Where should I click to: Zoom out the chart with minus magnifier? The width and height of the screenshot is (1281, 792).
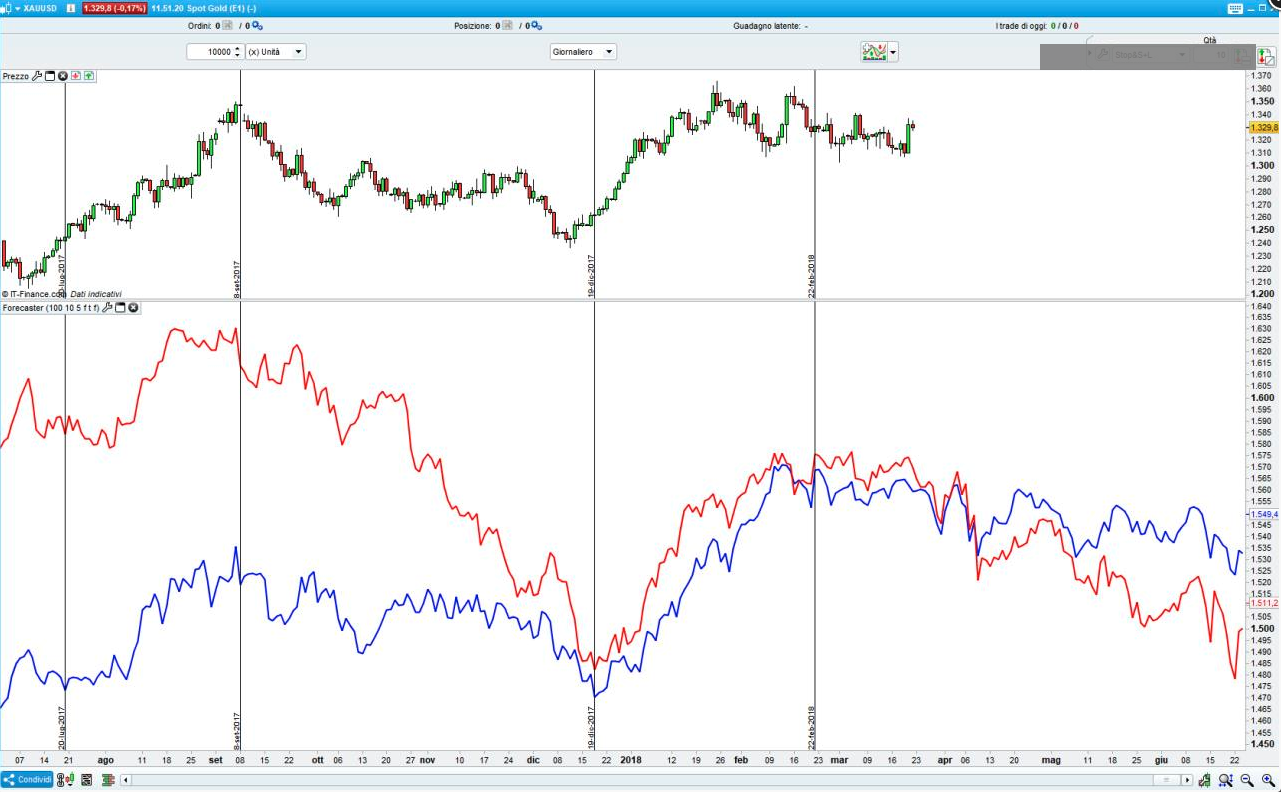(x=1246, y=780)
